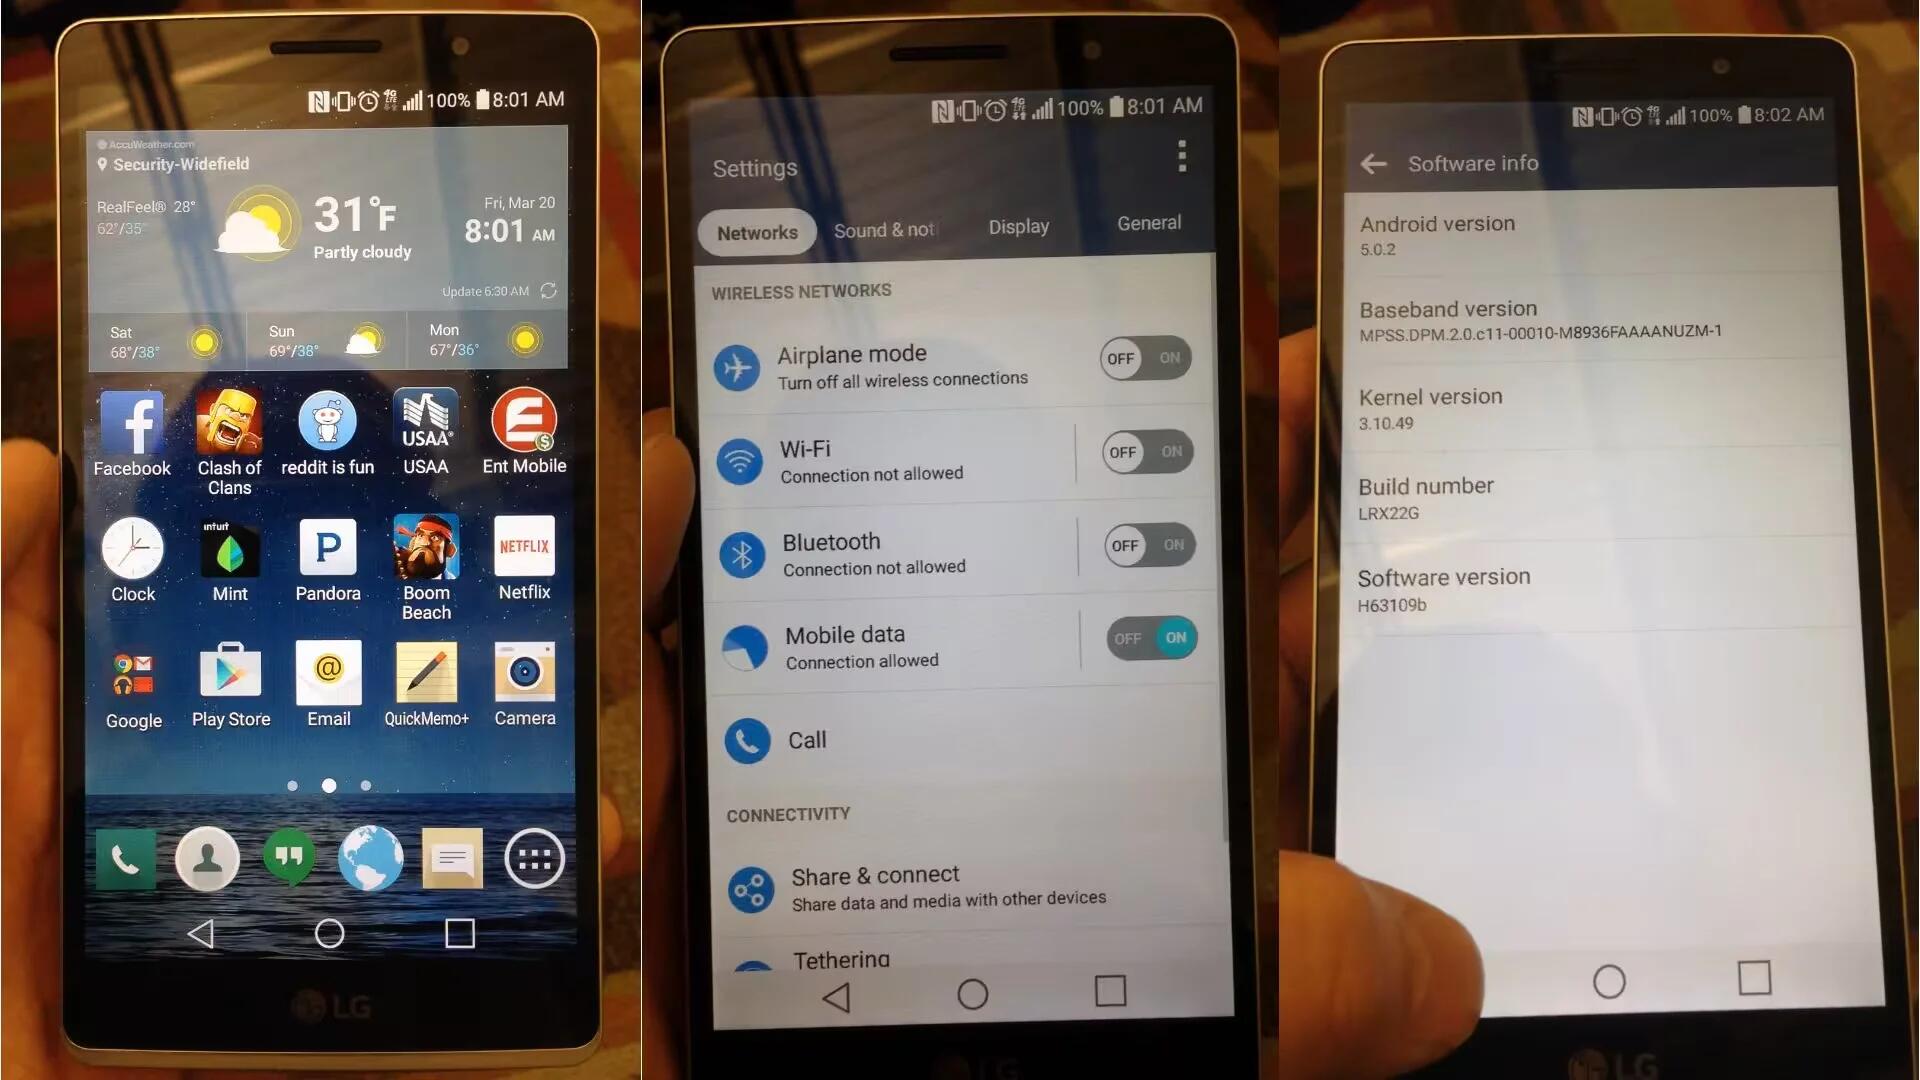Expand the General settings tab
Image resolution: width=1920 pixels, height=1080 pixels.
tap(1147, 223)
